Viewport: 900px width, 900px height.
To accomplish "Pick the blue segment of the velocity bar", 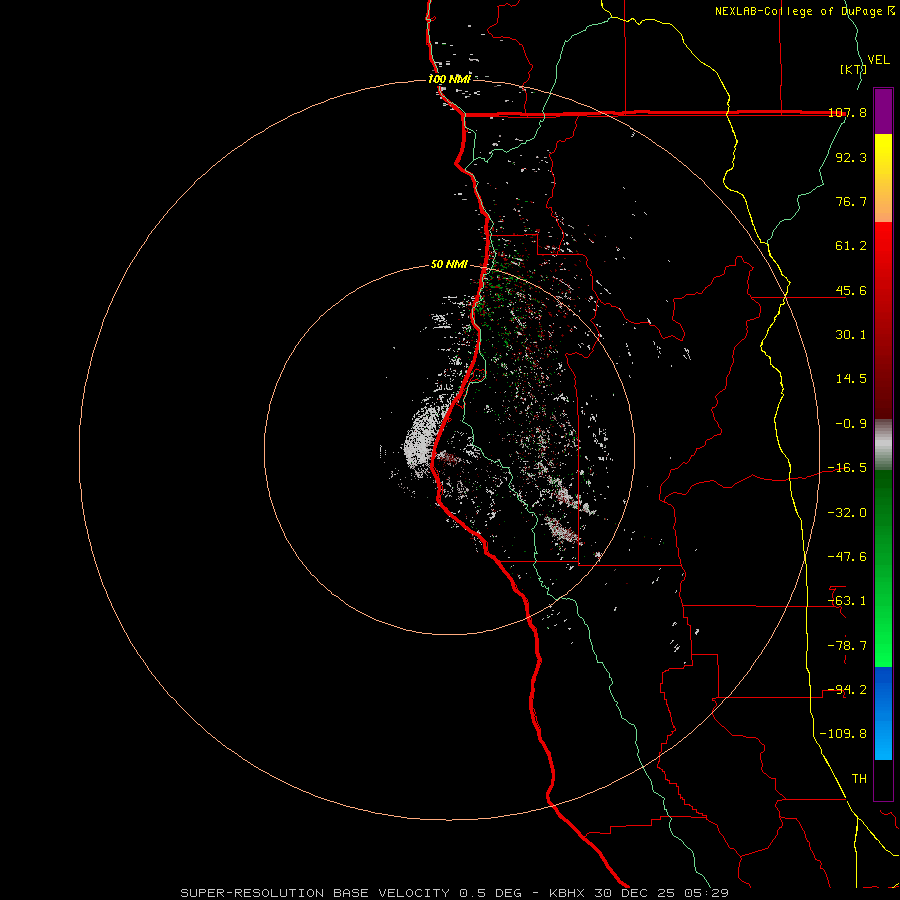I will [x=883, y=713].
